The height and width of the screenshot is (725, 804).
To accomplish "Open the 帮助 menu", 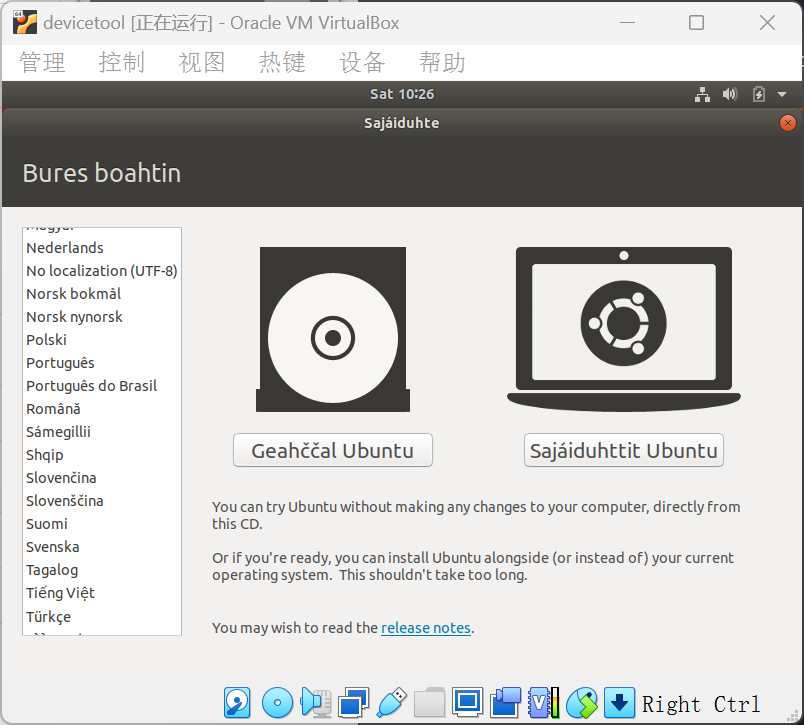I will click(443, 63).
